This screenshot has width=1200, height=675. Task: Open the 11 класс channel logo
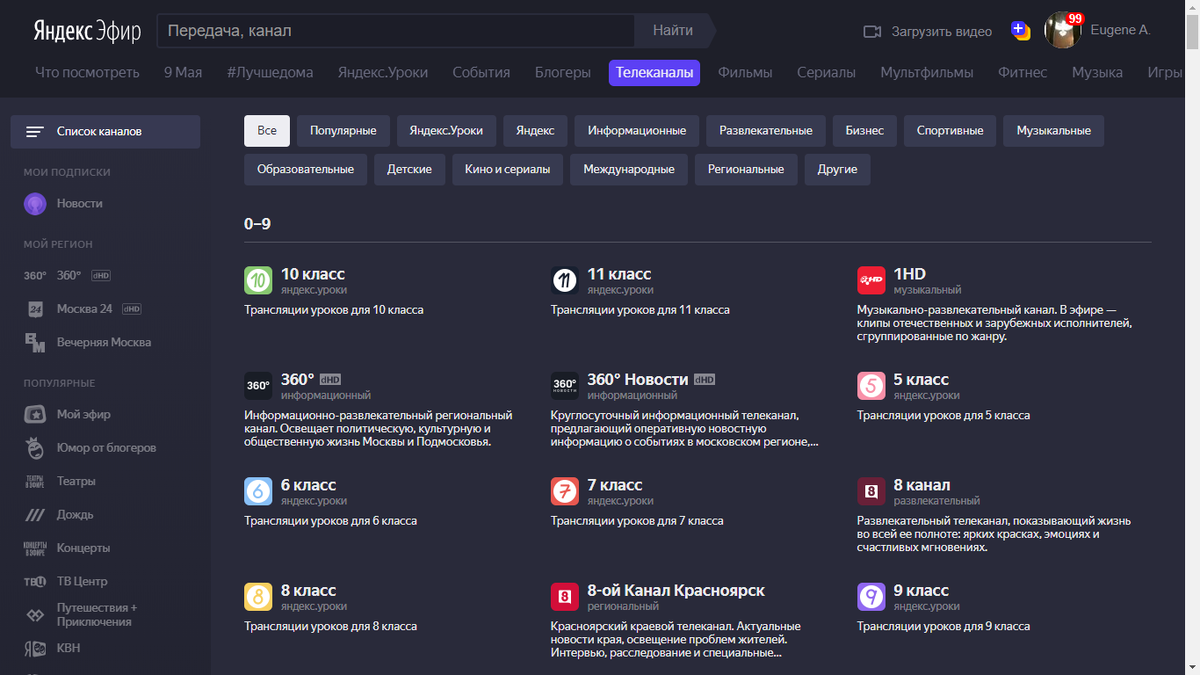pos(565,280)
